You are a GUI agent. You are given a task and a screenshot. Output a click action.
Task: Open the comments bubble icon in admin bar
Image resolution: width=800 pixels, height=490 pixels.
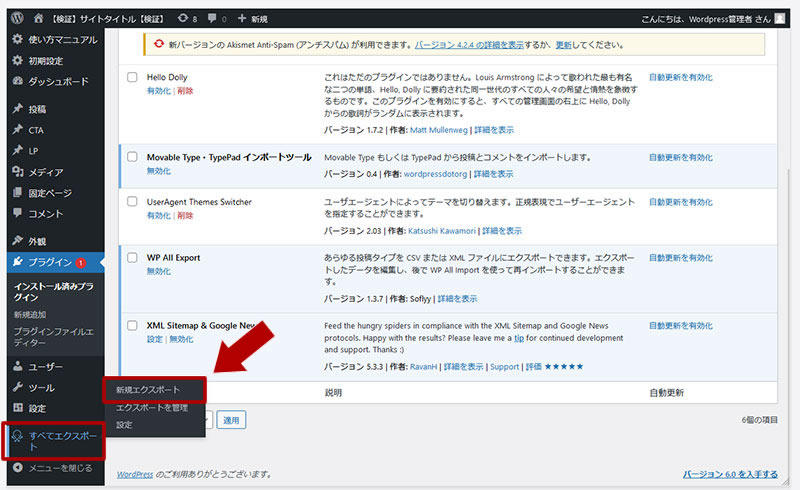tap(212, 18)
